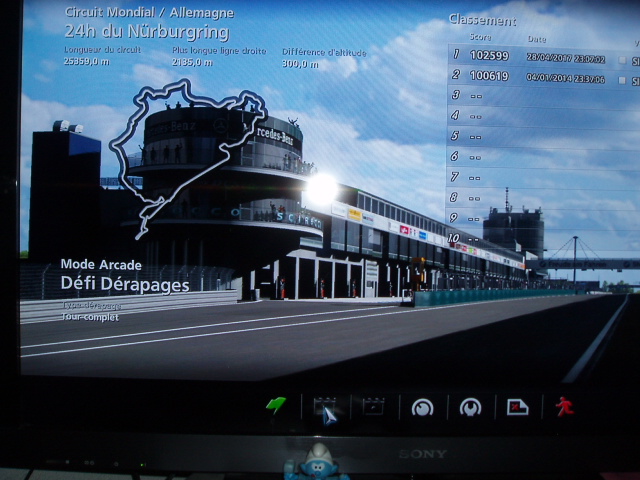The width and height of the screenshot is (640, 480).
Task: Open the driving options gauge icon
Action: tap(422, 407)
